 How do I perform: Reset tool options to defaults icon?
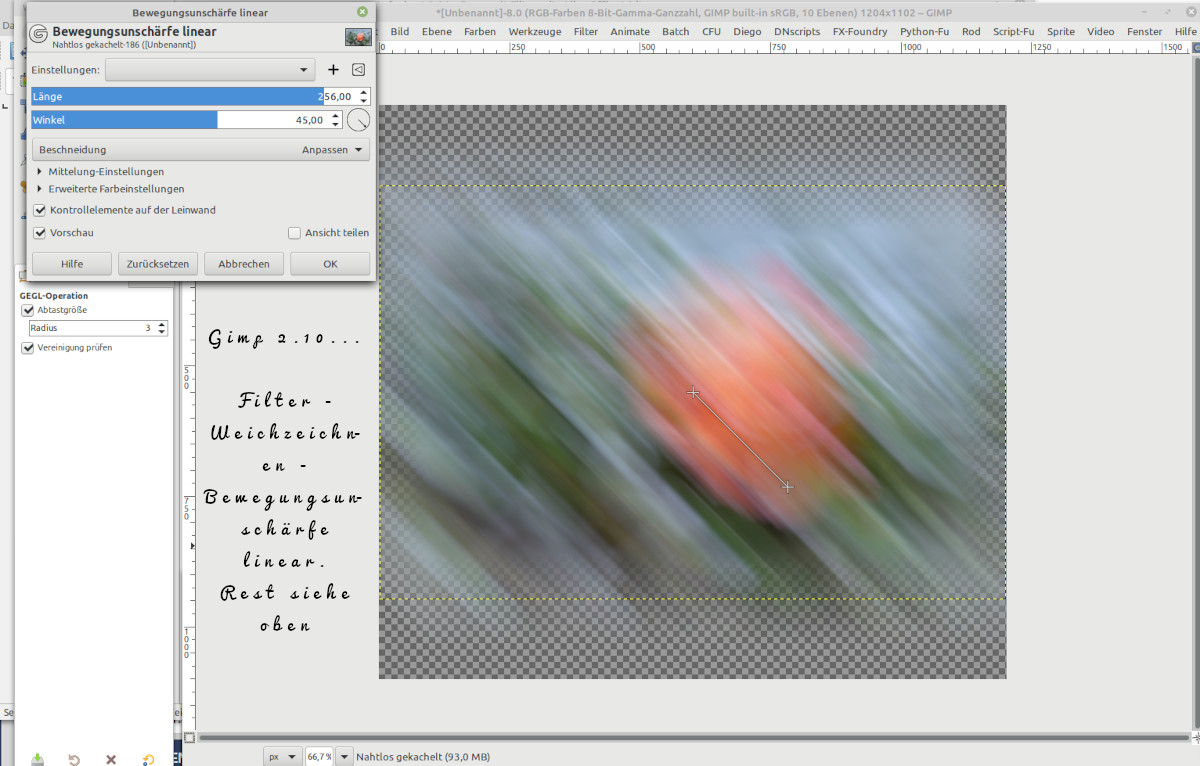148,759
